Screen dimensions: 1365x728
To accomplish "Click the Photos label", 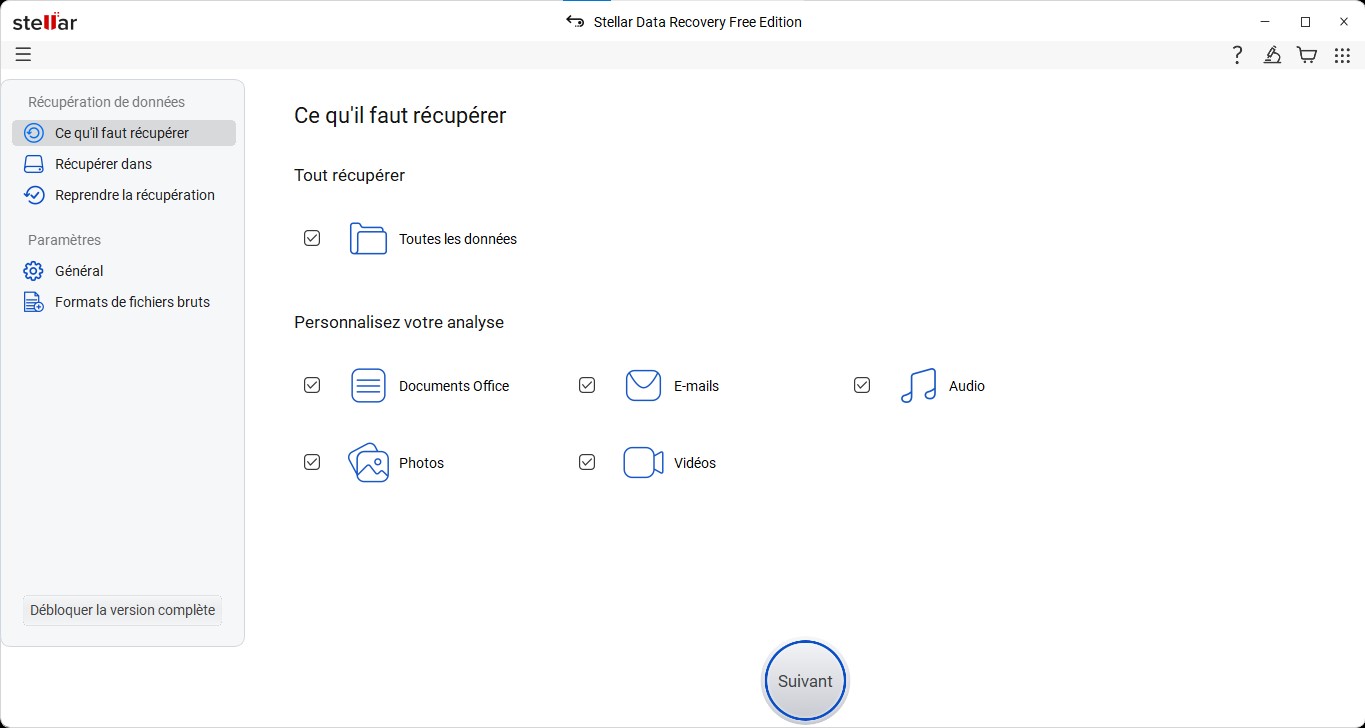I will 421,463.
